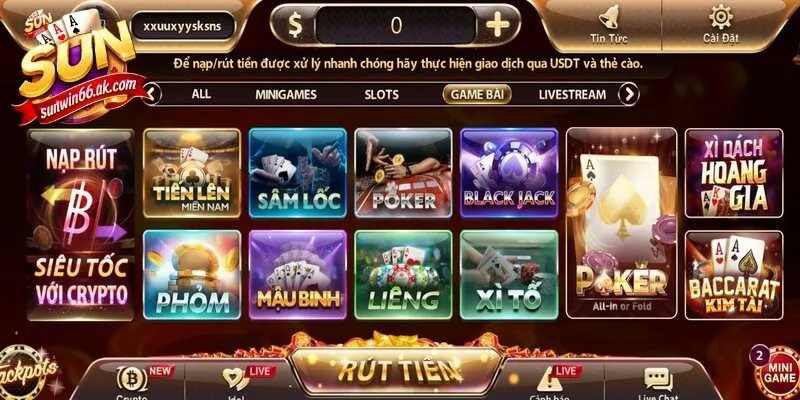The image size is (800, 400).
Task: Open Cài Đặt gear settings
Action: [x=720, y=17]
